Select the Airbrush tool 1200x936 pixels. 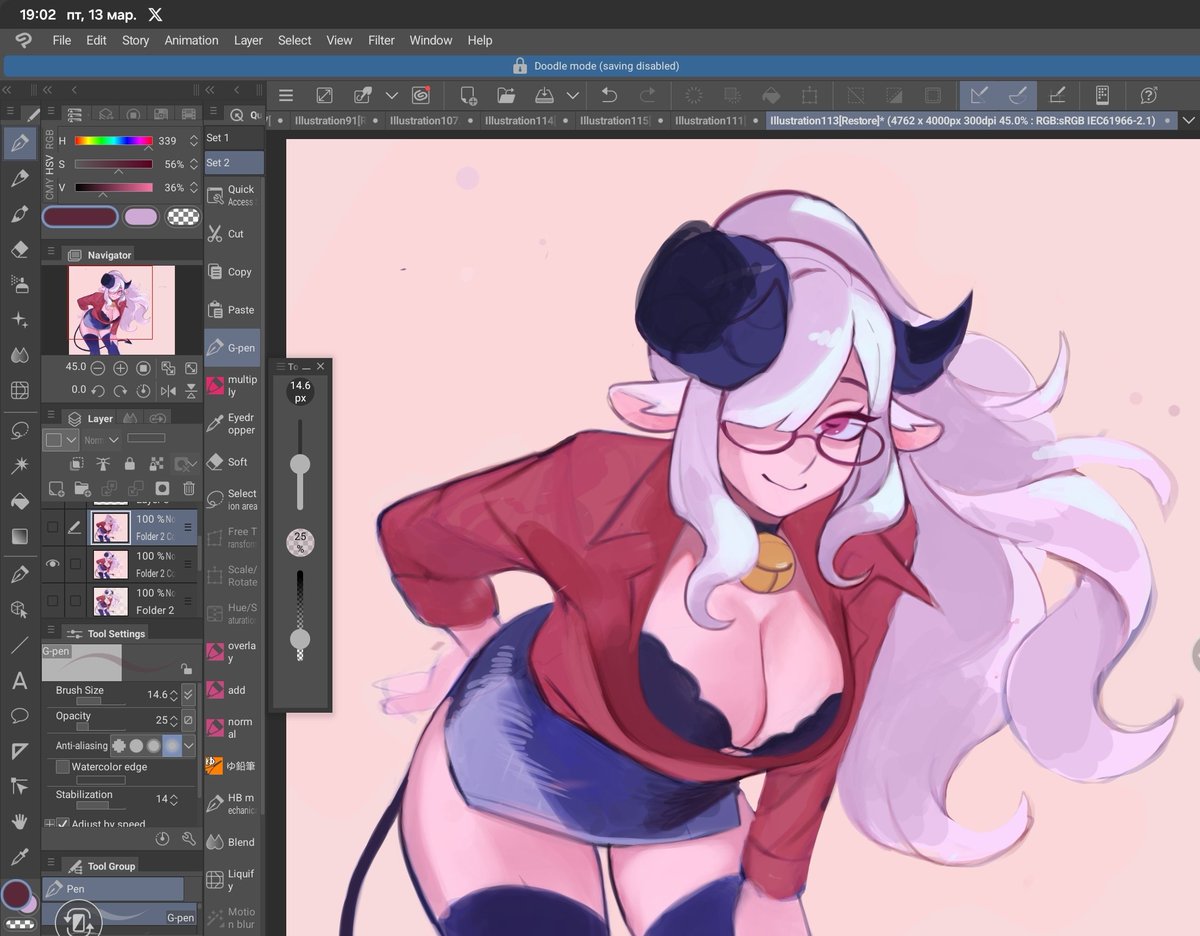(19, 284)
